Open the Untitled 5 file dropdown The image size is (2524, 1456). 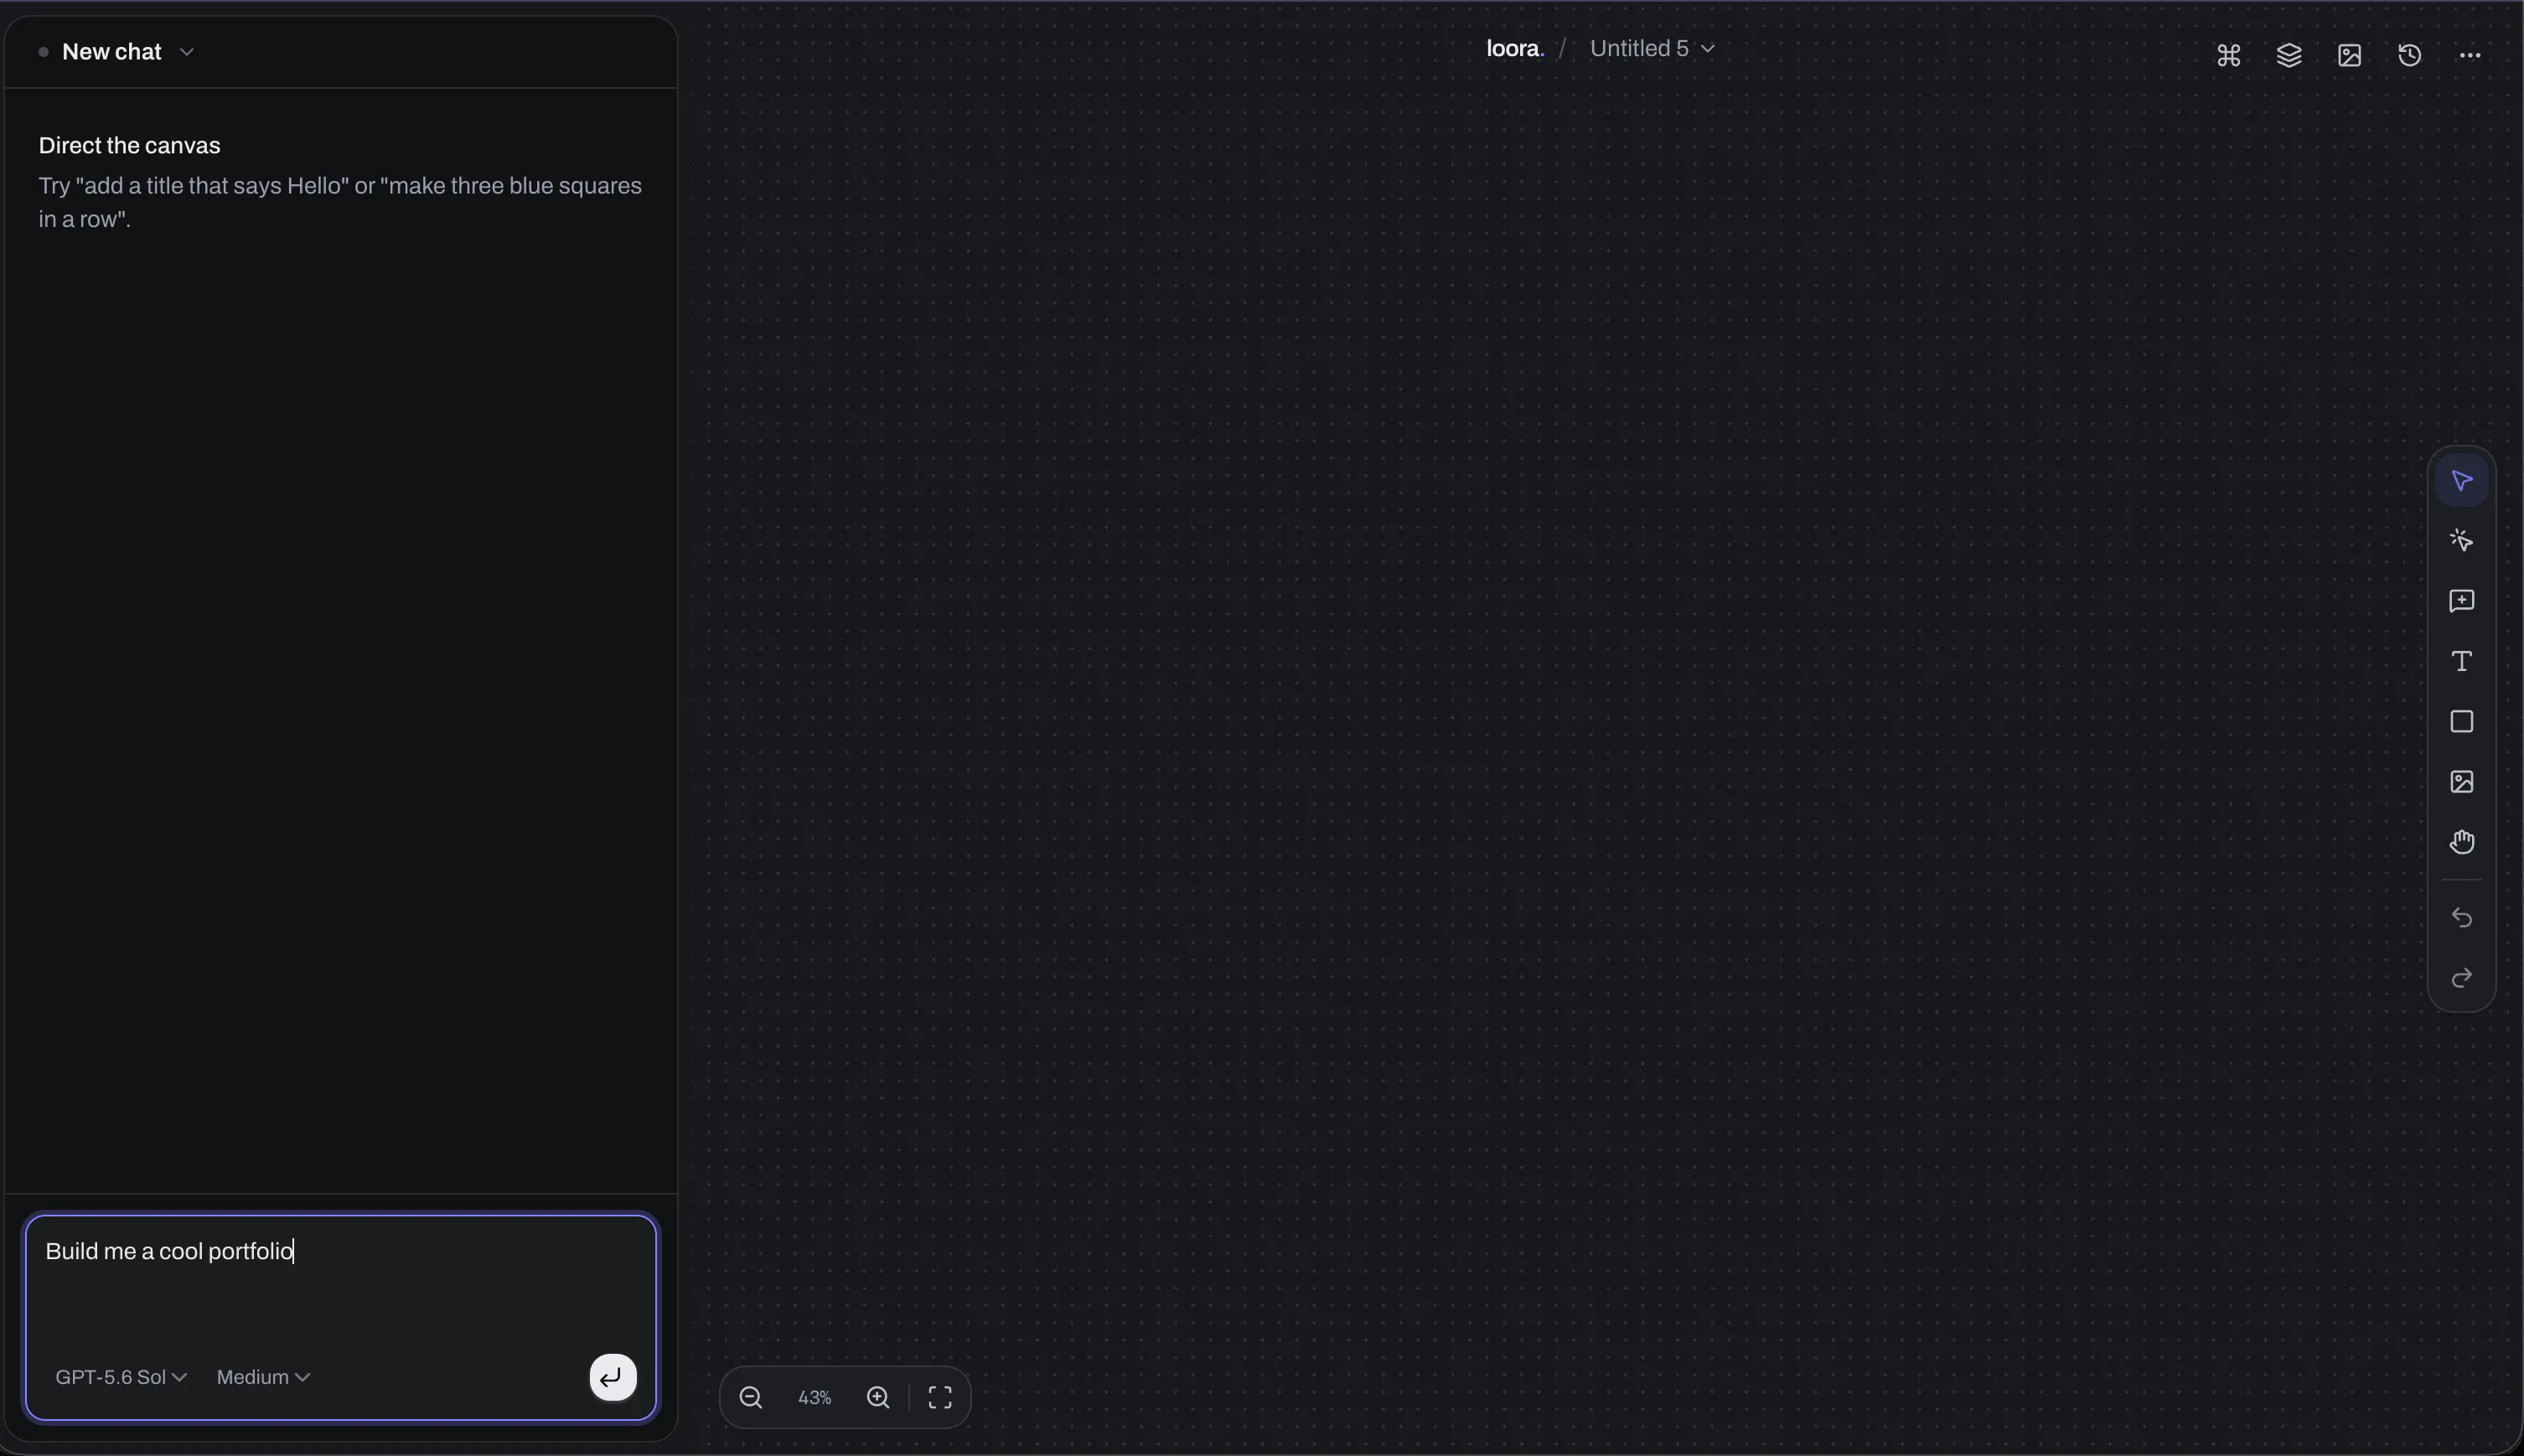point(1652,49)
